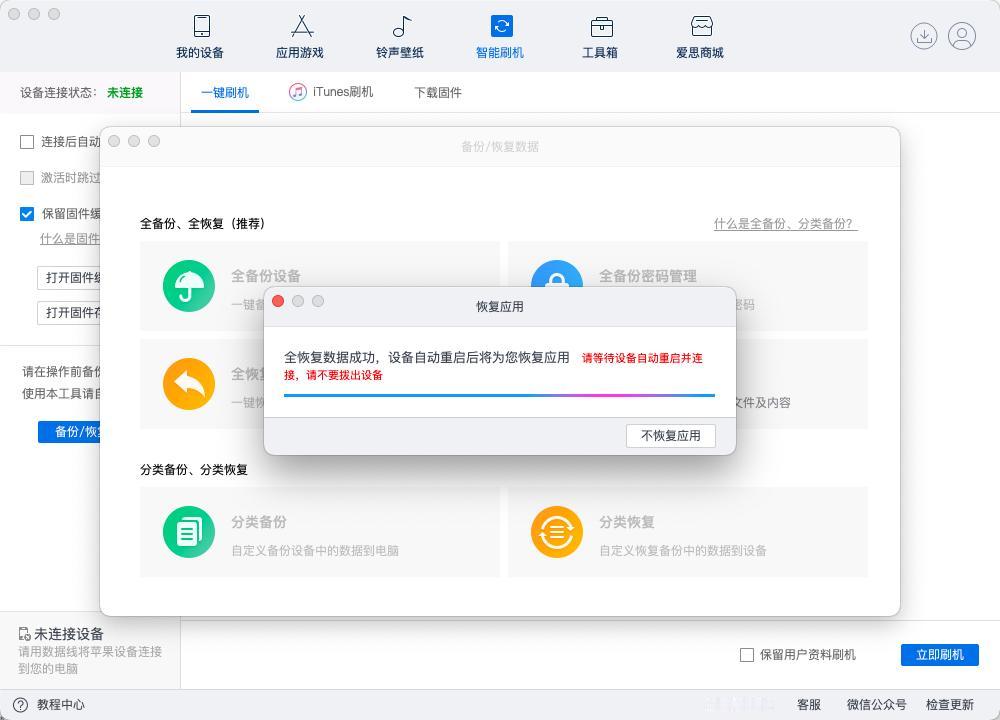The width and height of the screenshot is (1000, 720).
Task: Open the user account avatar icon
Action: (962, 36)
